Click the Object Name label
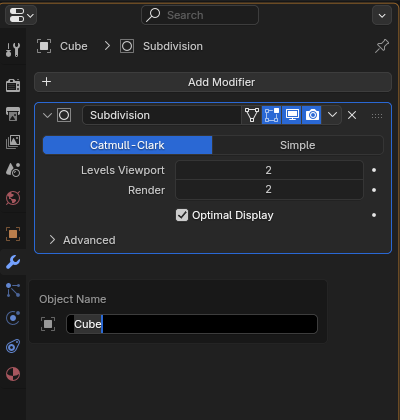400x420 pixels. [73, 299]
